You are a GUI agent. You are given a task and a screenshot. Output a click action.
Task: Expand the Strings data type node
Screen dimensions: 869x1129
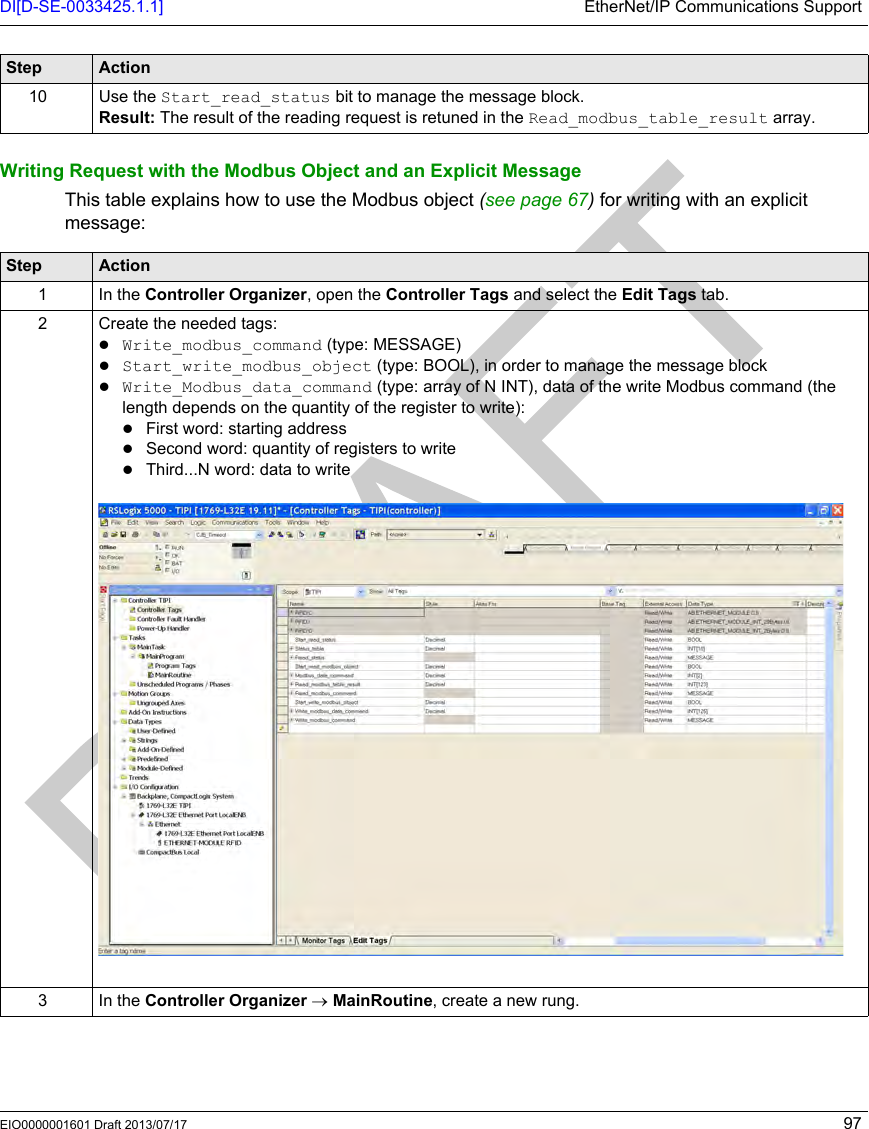click(123, 741)
